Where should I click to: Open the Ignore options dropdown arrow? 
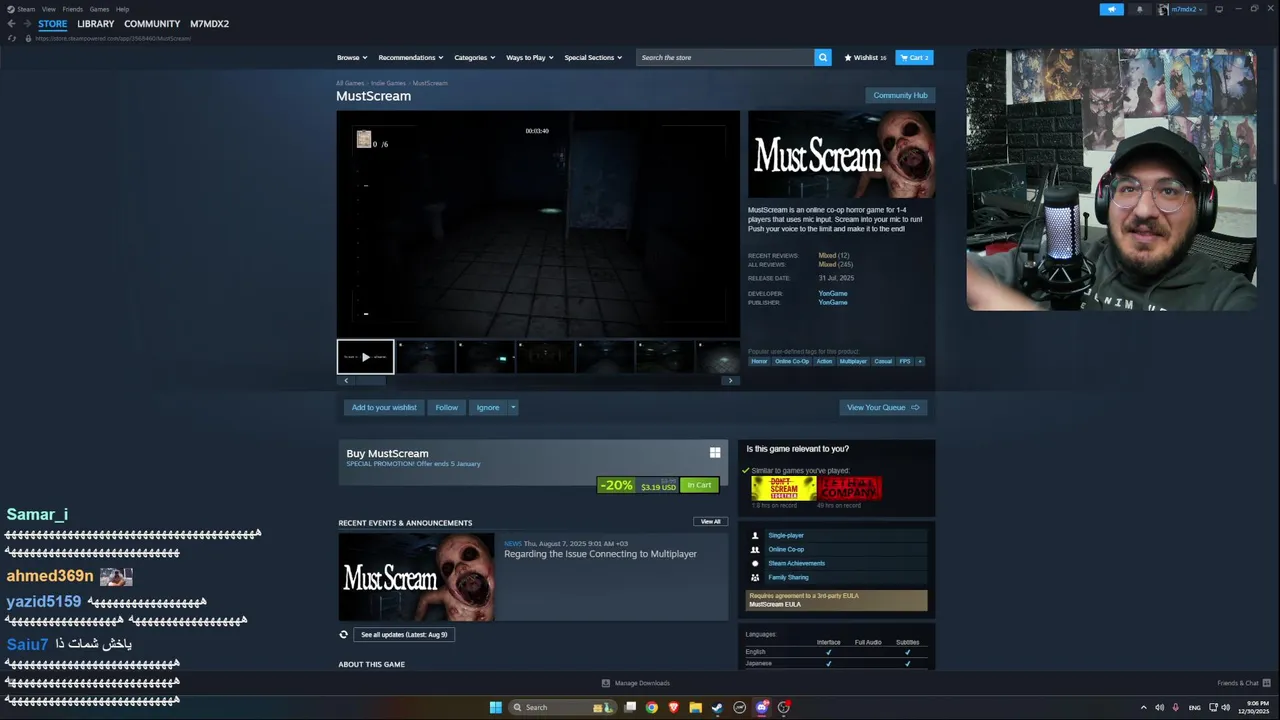tap(513, 407)
